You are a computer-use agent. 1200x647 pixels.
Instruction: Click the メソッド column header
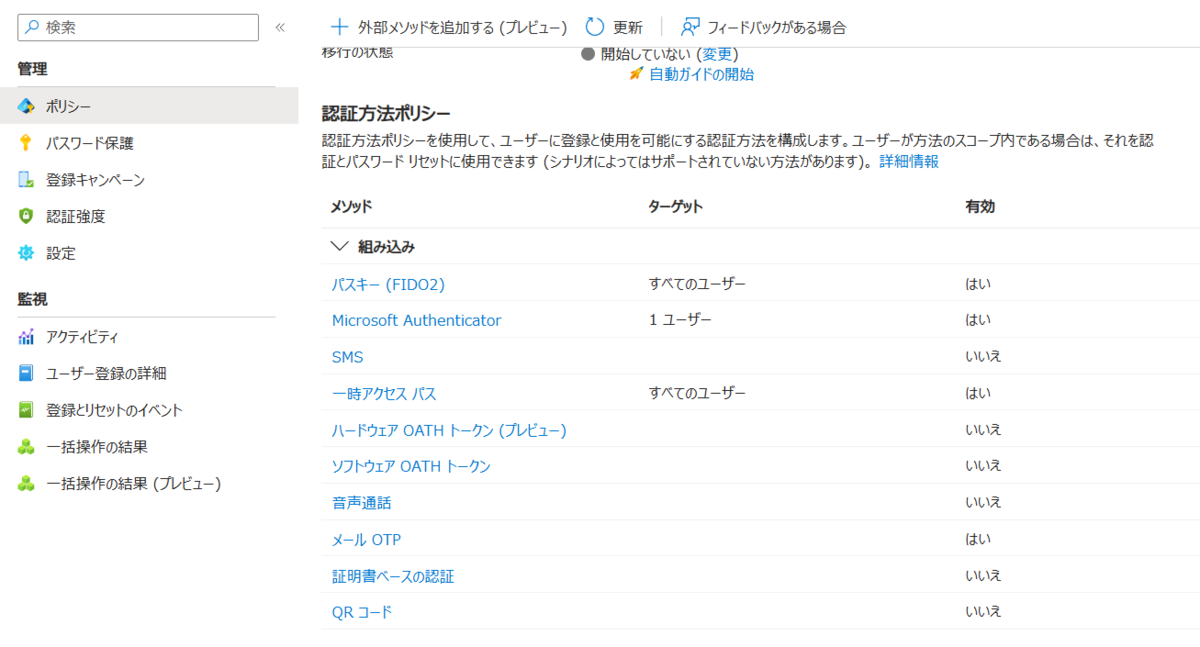(351, 207)
